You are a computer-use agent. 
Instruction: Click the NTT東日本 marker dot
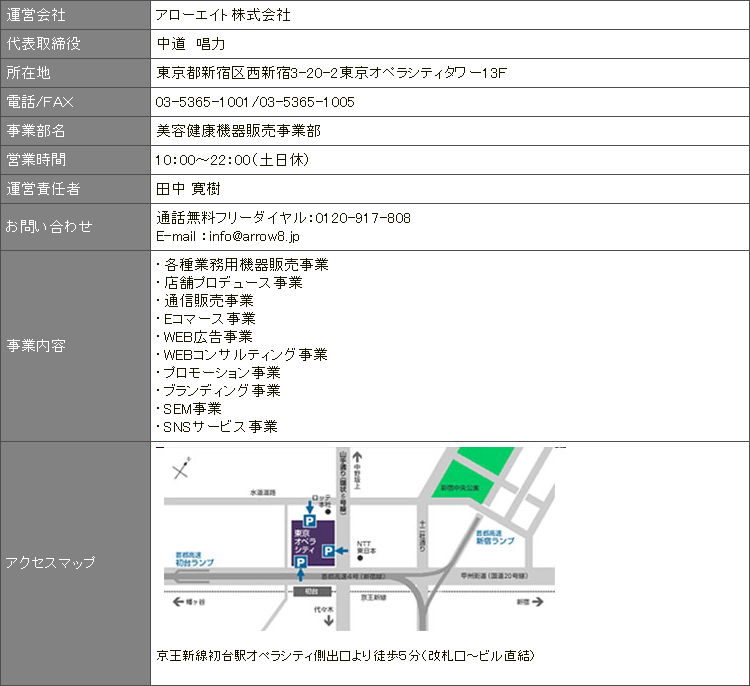360,558
